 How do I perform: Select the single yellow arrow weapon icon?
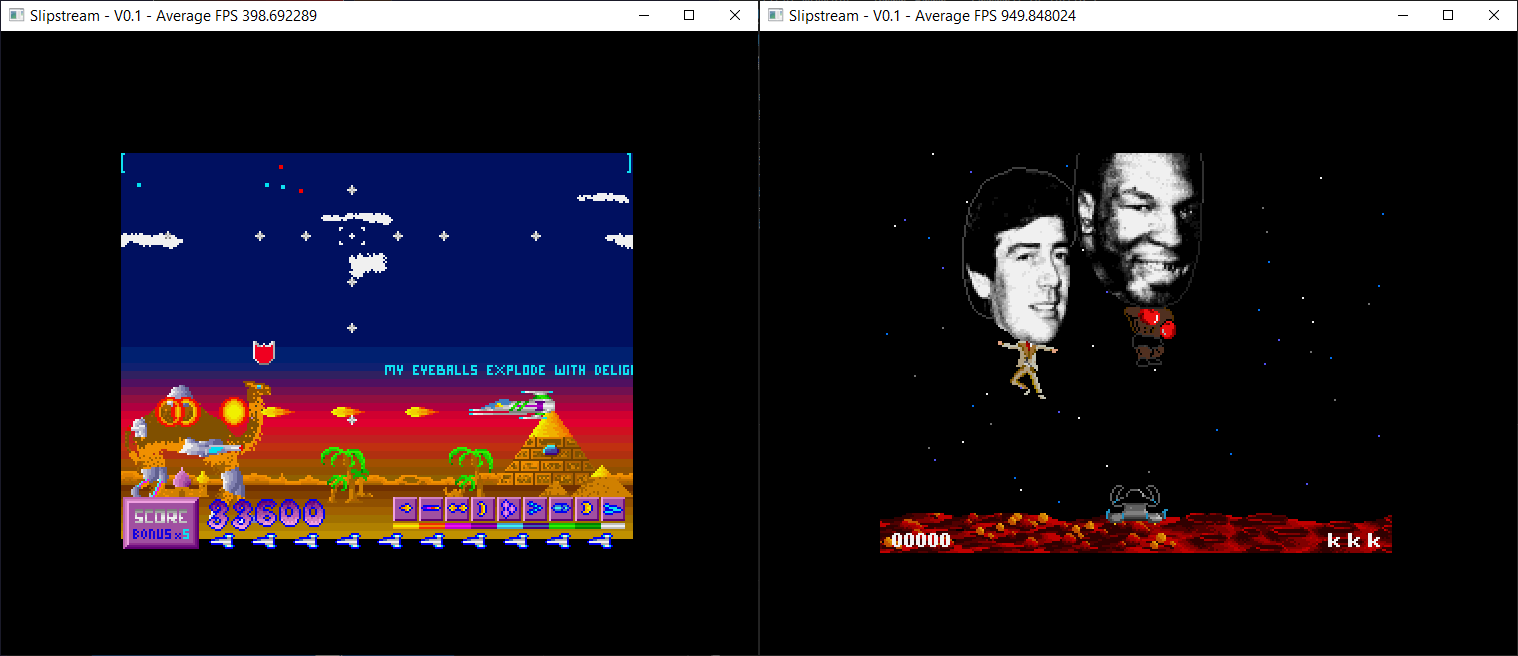[405, 509]
